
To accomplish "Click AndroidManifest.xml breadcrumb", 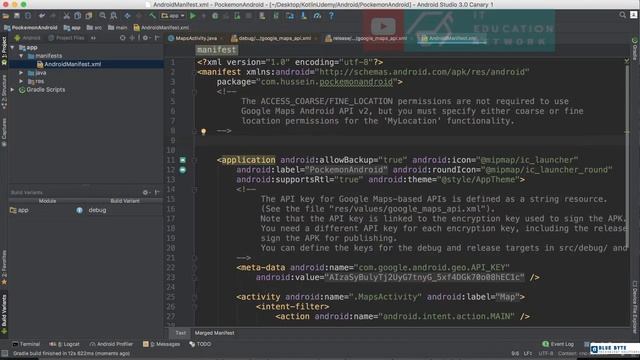I will coord(161,28).
